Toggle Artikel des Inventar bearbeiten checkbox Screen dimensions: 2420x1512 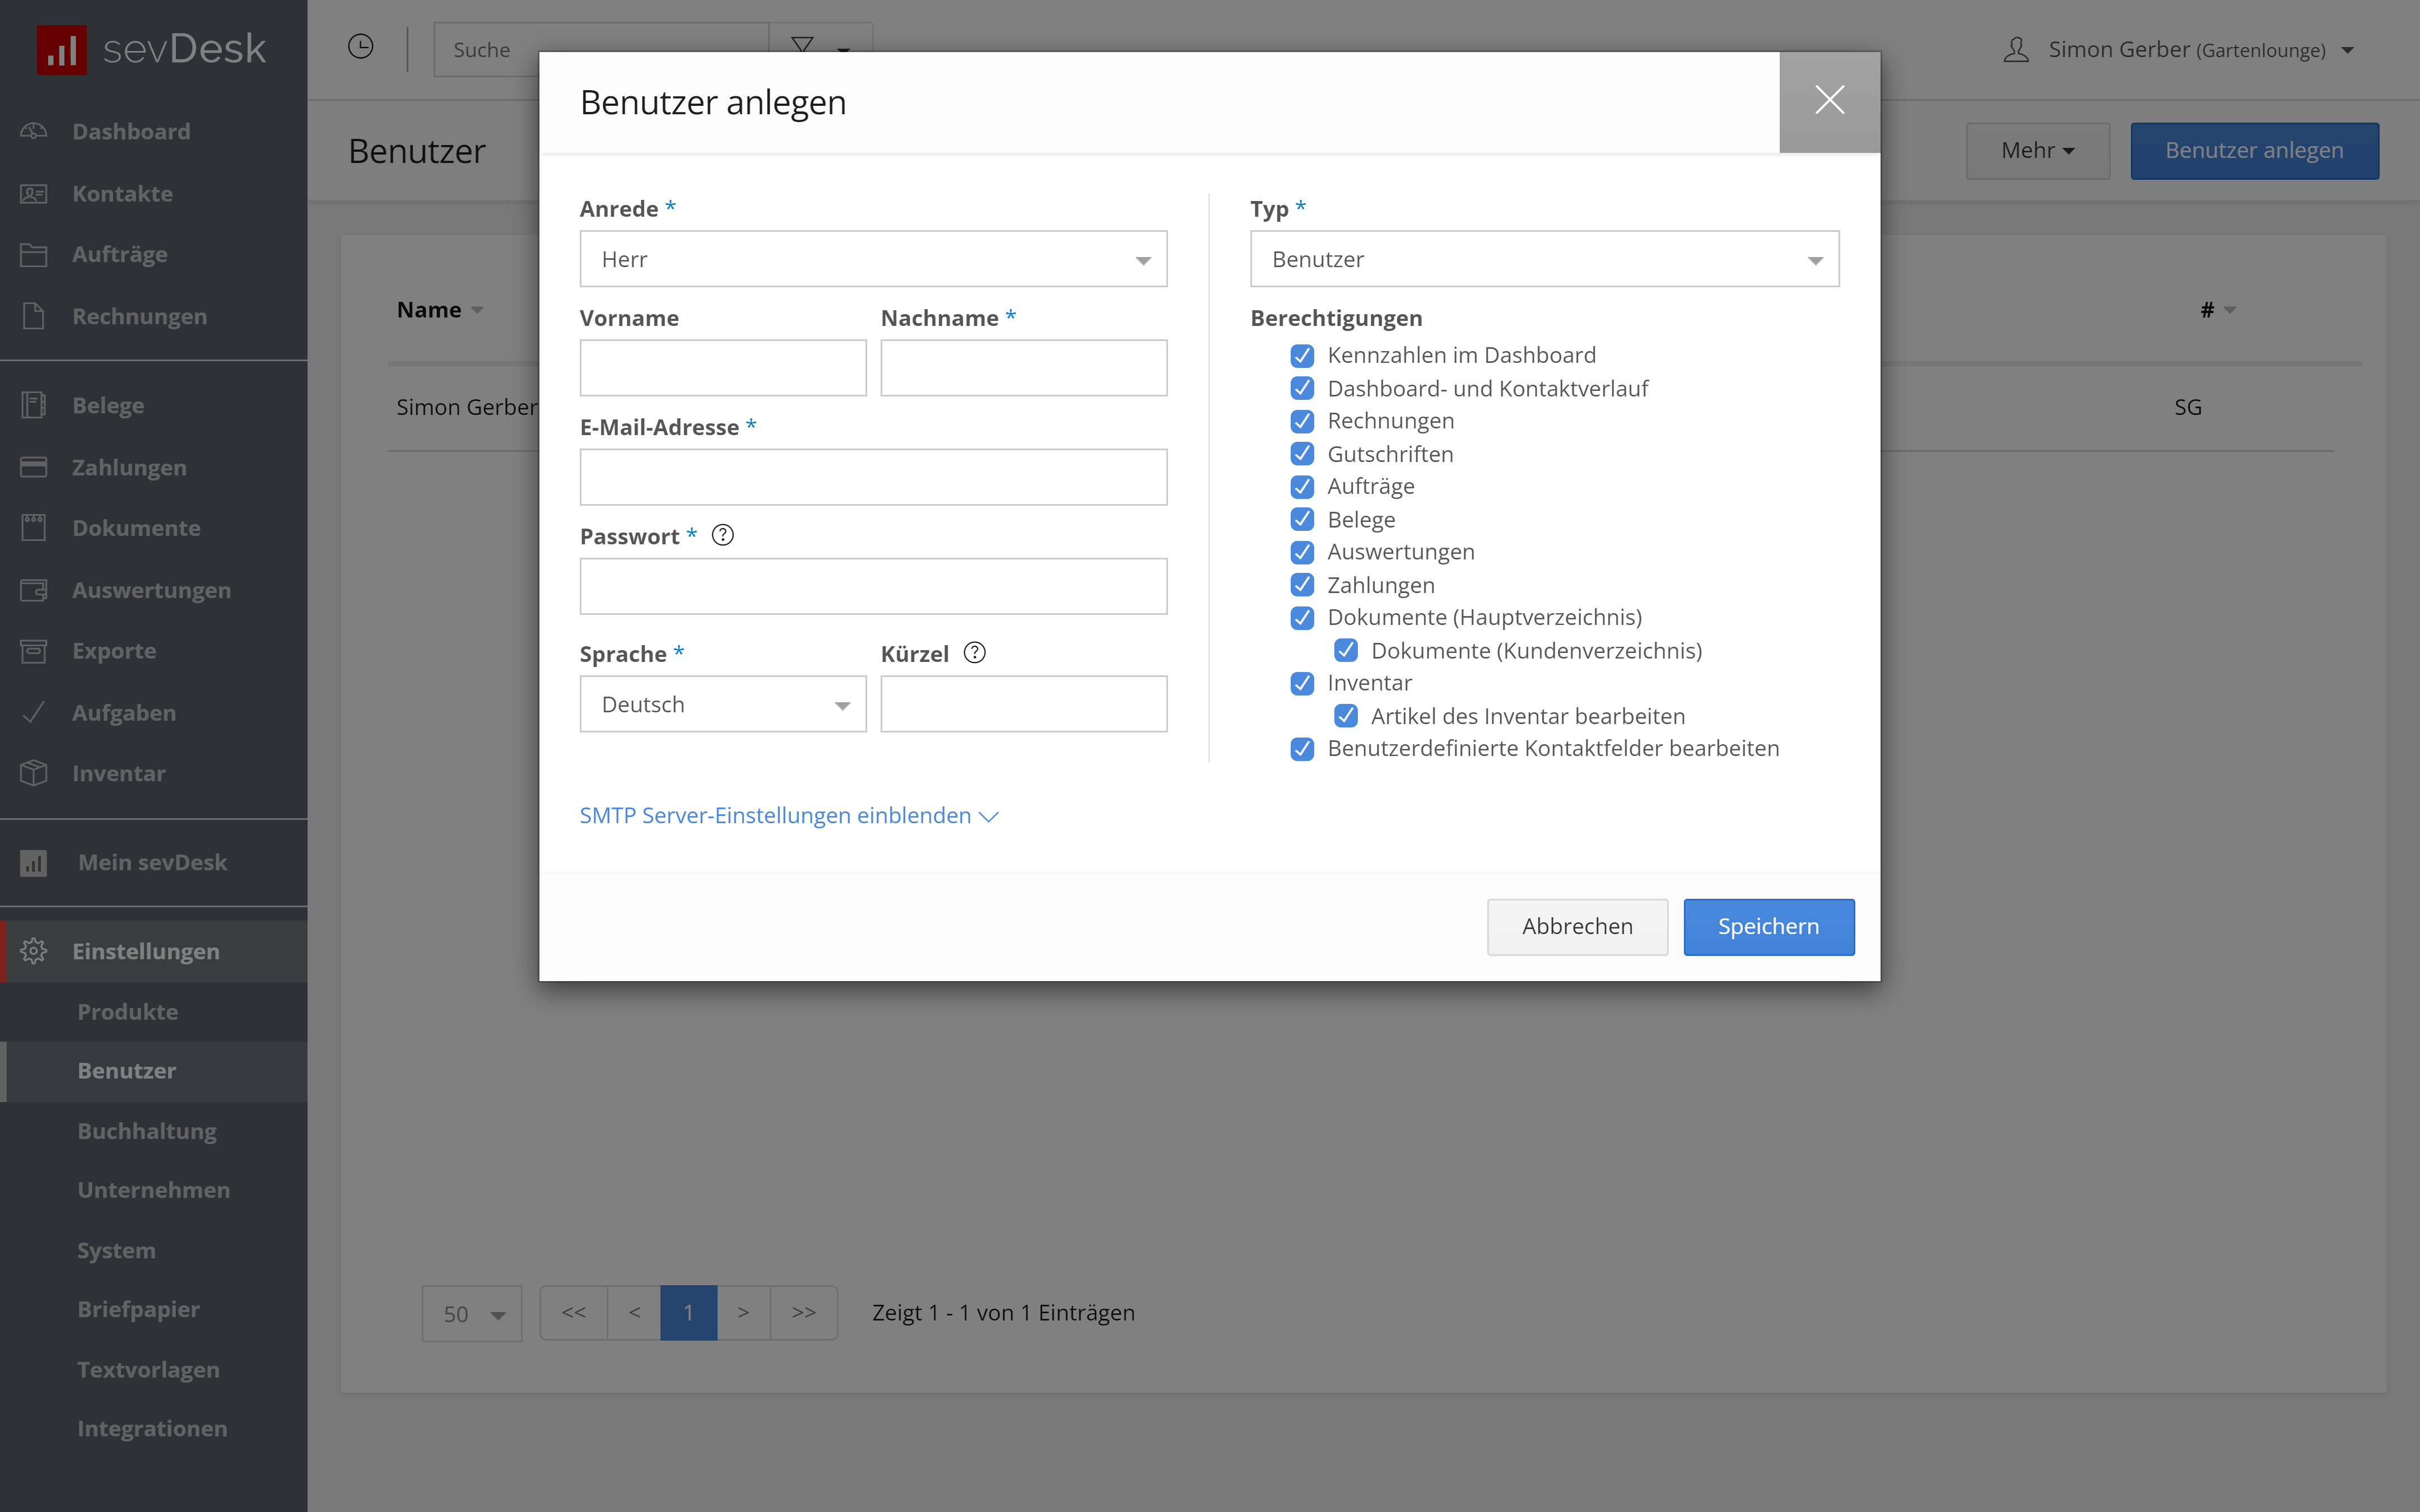1346,716
